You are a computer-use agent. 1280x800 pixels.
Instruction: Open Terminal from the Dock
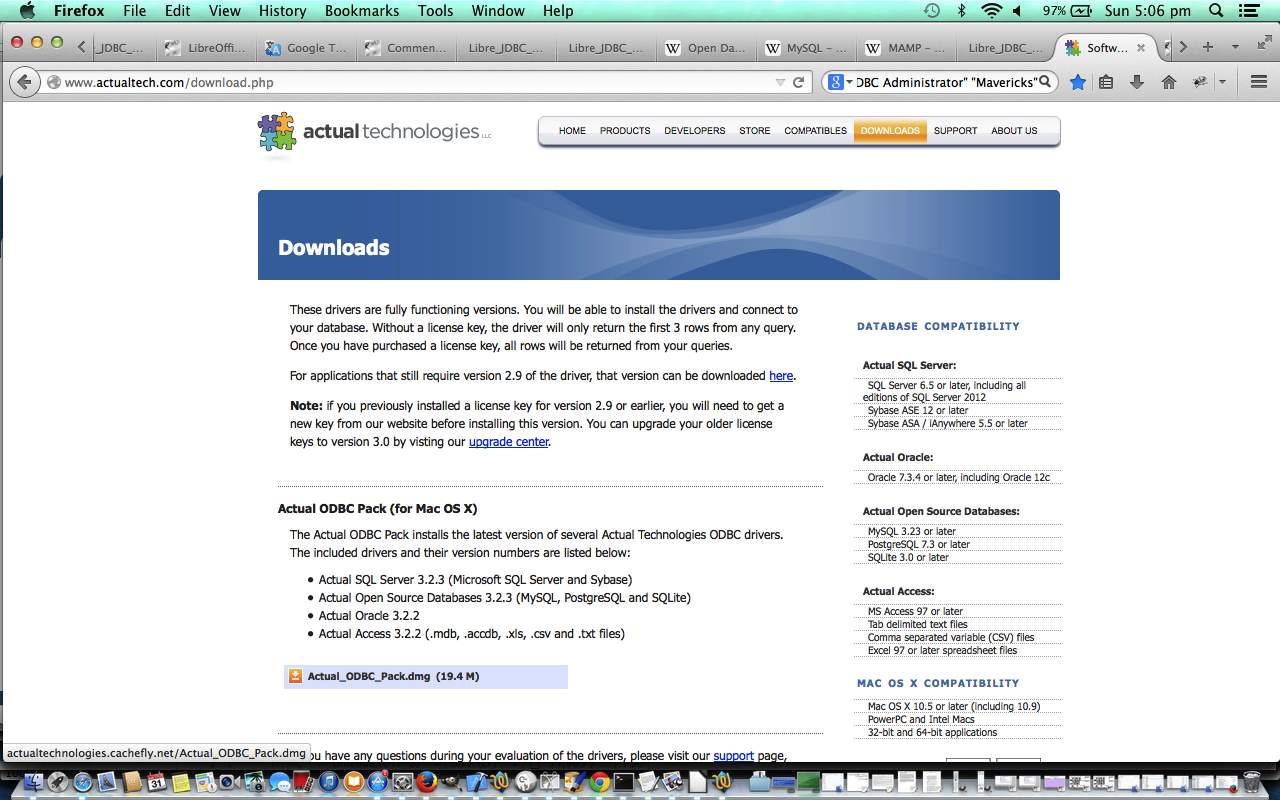[x=624, y=781]
